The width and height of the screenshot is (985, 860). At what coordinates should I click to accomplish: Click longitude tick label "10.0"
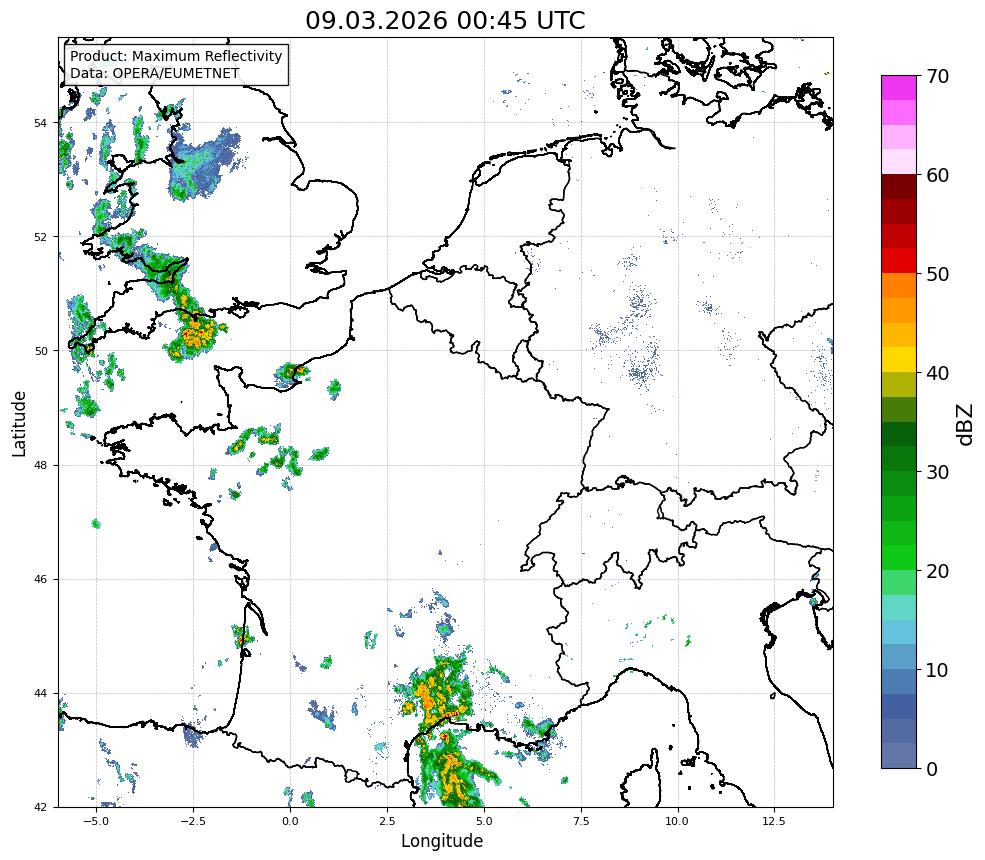click(x=678, y=821)
